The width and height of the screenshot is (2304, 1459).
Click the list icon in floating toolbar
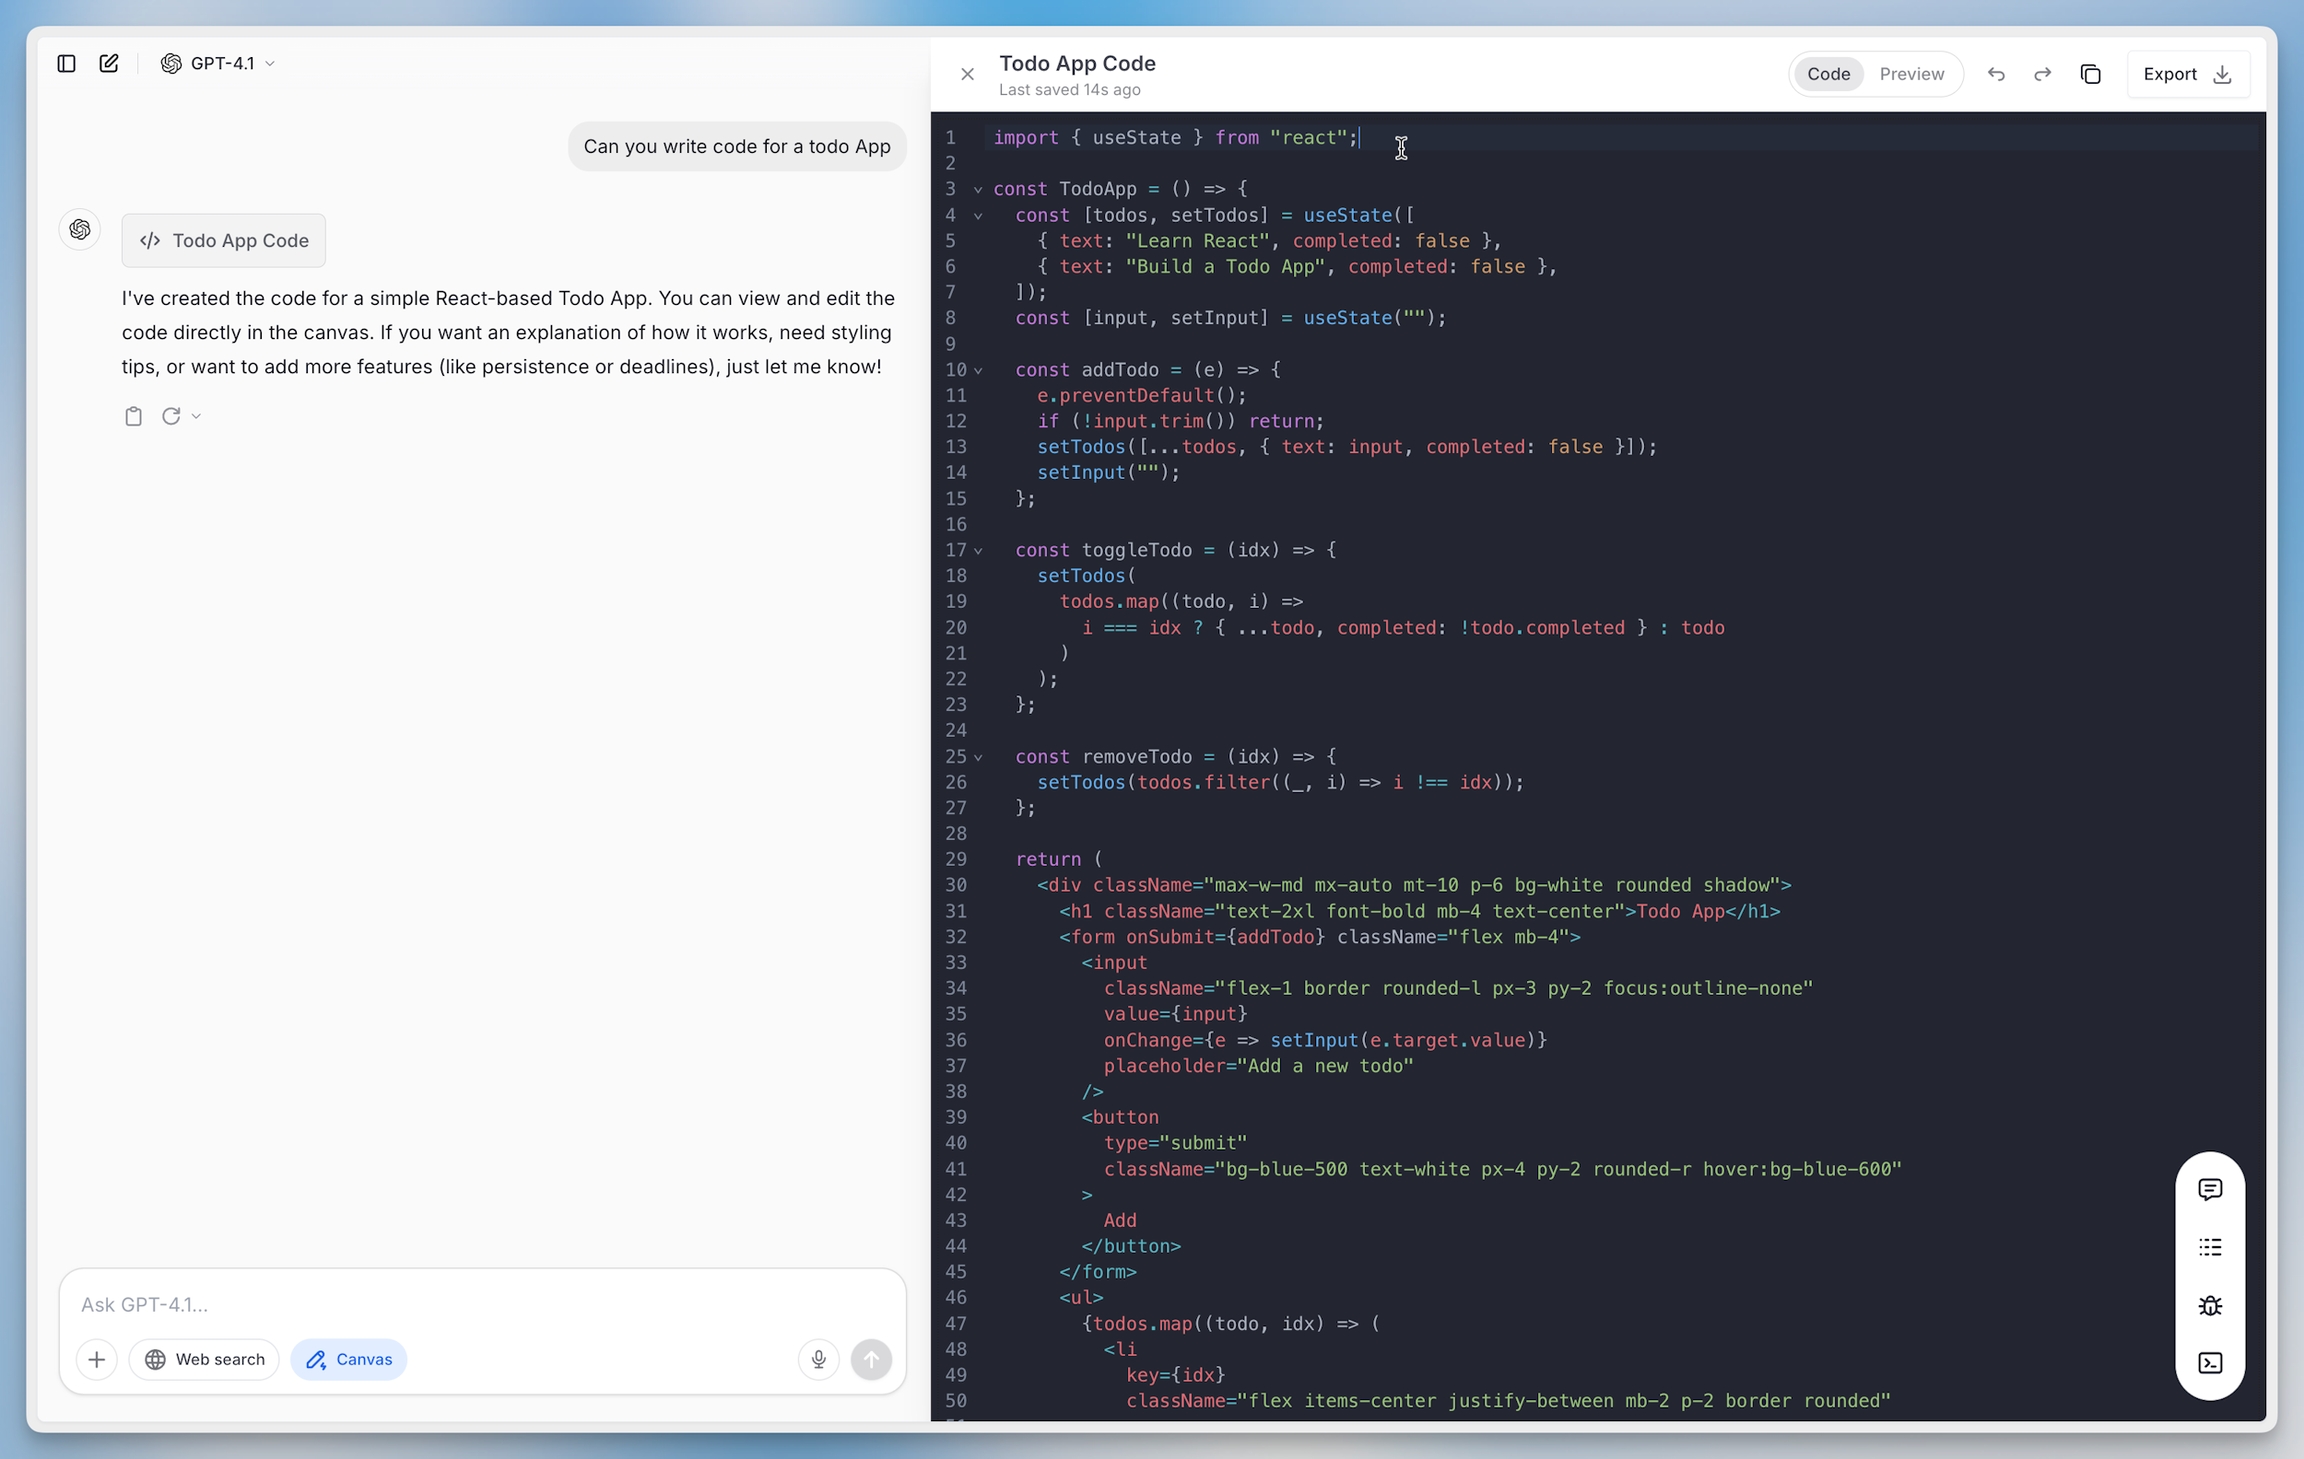(x=2210, y=1247)
